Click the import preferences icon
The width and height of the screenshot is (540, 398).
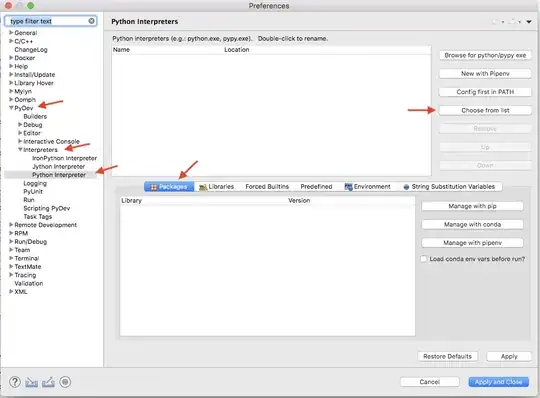[31, 382]
